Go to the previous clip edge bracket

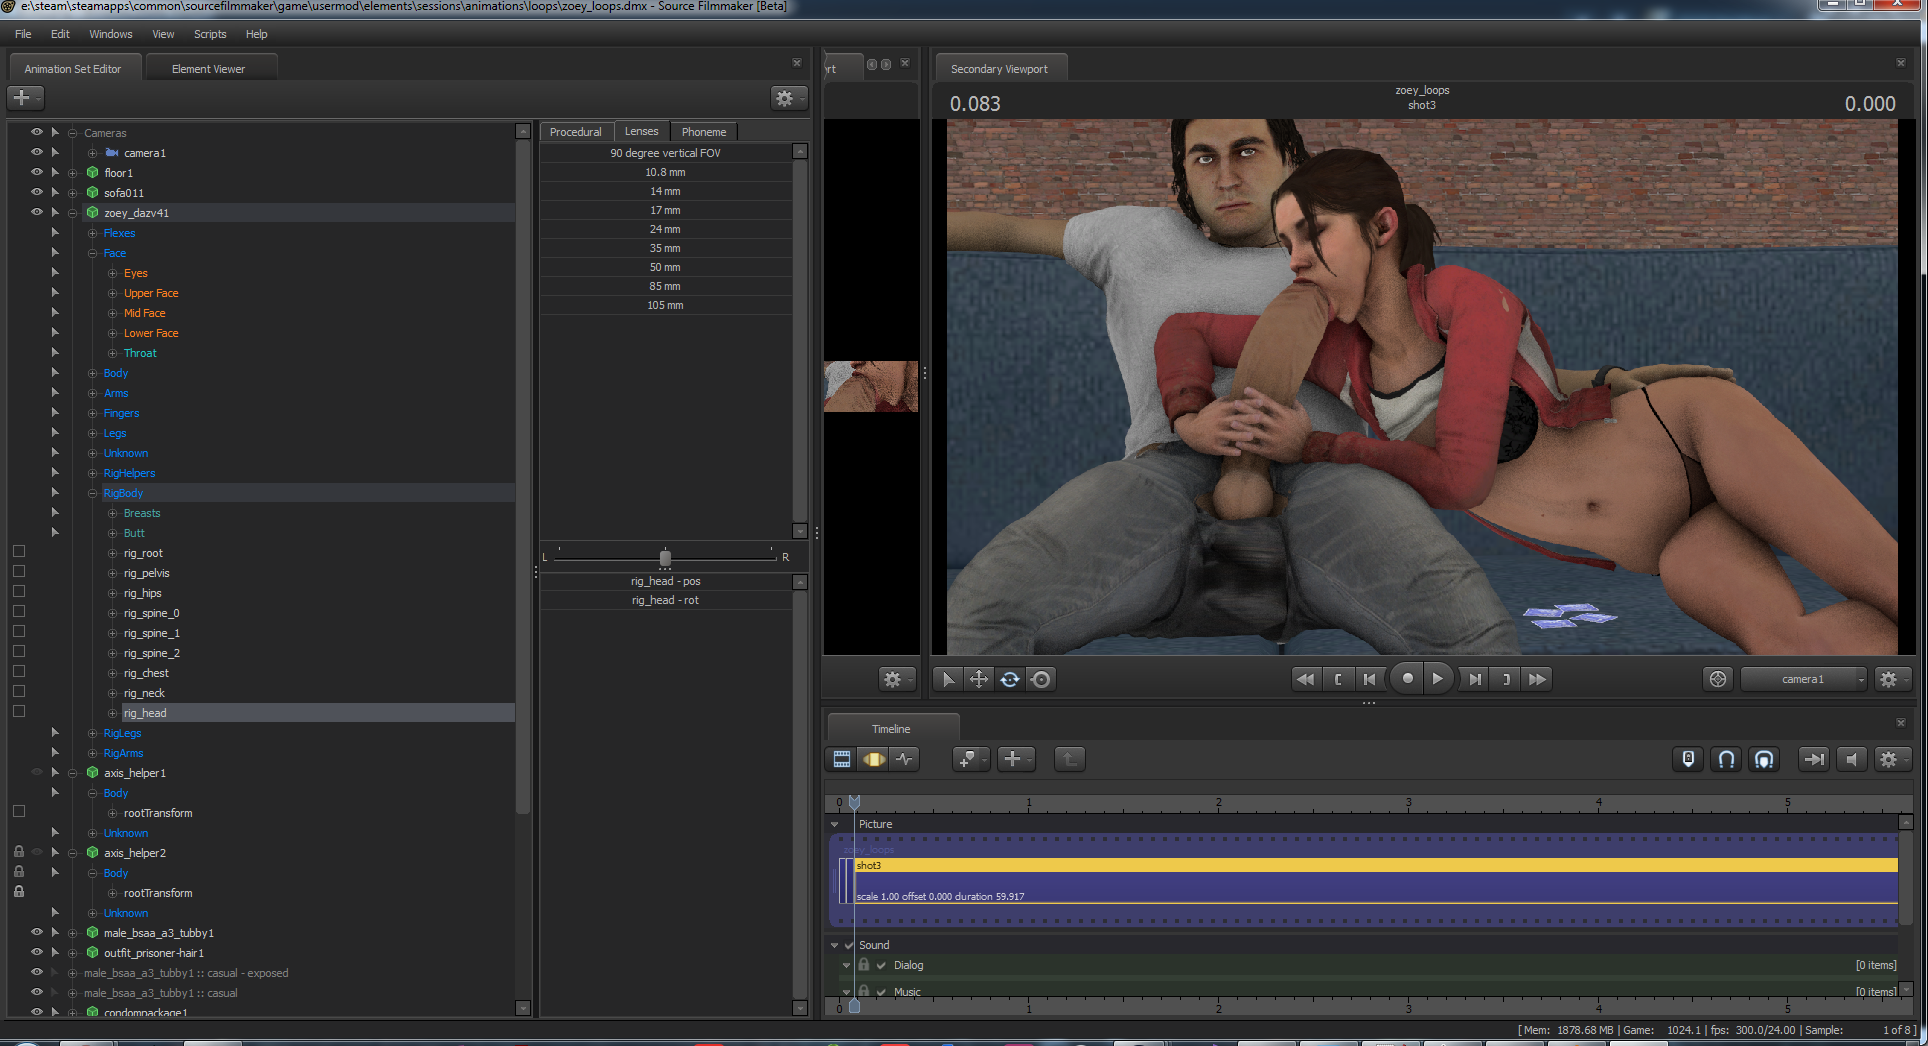tap(1338, 679)
